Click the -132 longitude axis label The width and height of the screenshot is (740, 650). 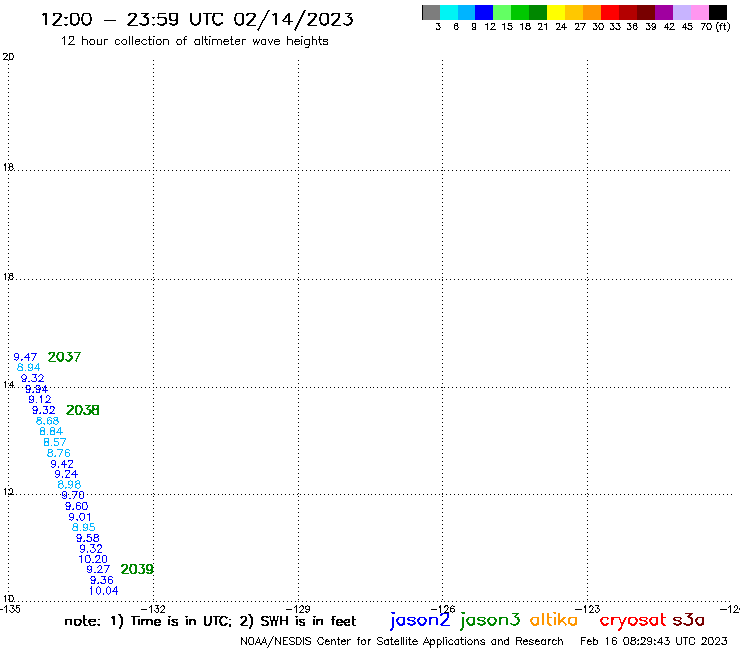click(x=153, y=609)
